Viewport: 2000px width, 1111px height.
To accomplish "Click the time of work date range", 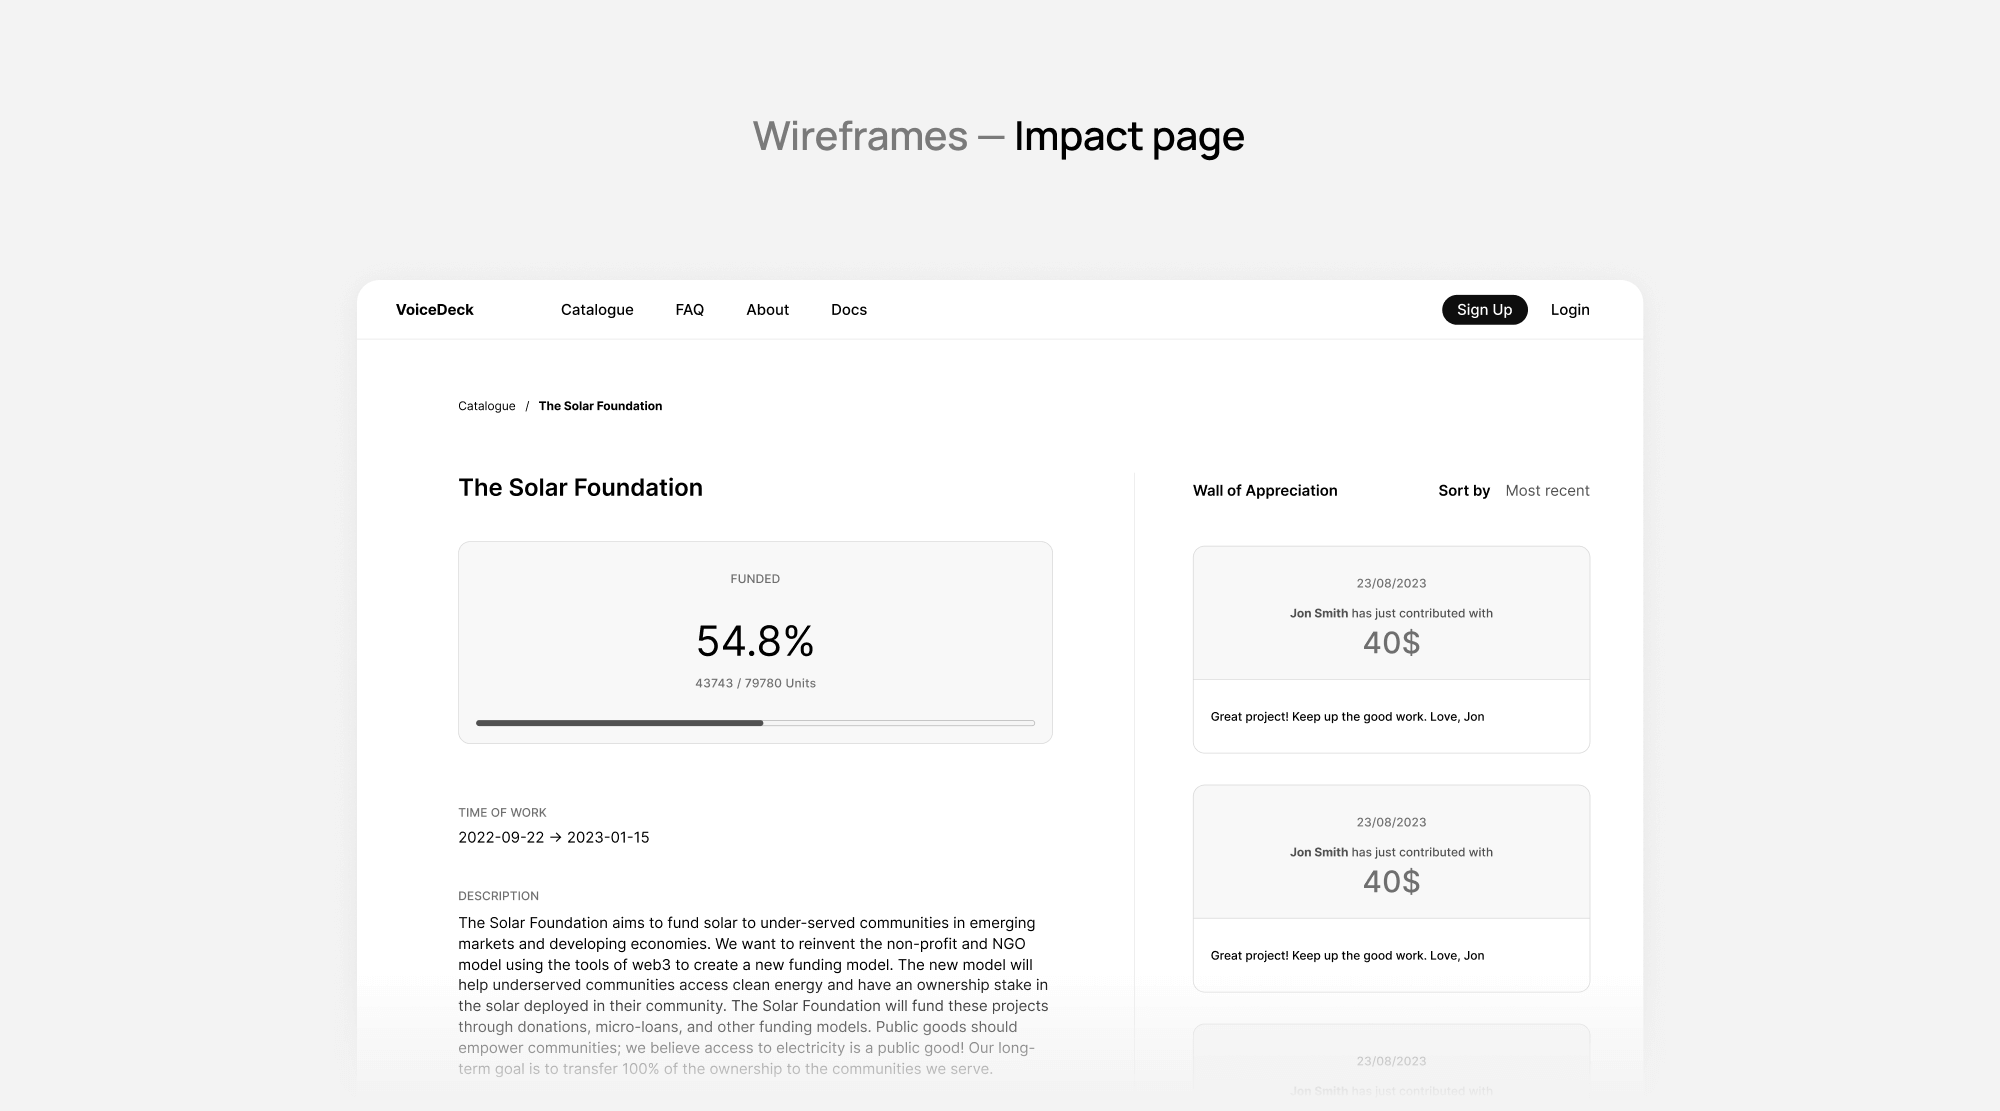I will point(553,838).
